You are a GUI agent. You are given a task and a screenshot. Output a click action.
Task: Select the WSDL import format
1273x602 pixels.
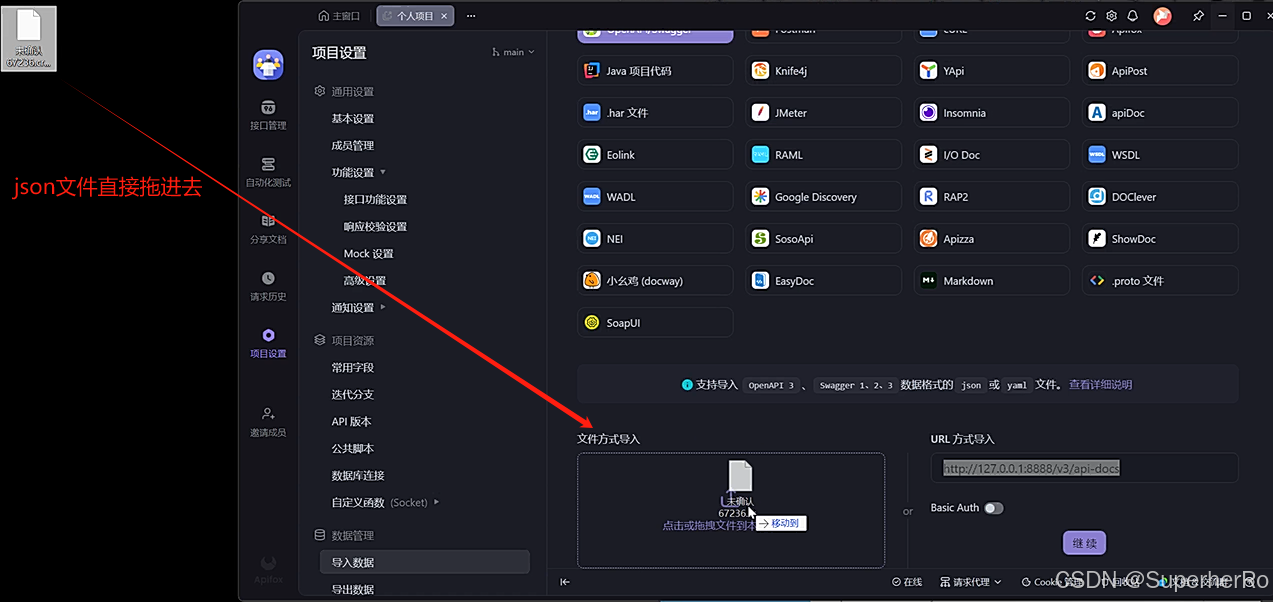pos(1160,155)
